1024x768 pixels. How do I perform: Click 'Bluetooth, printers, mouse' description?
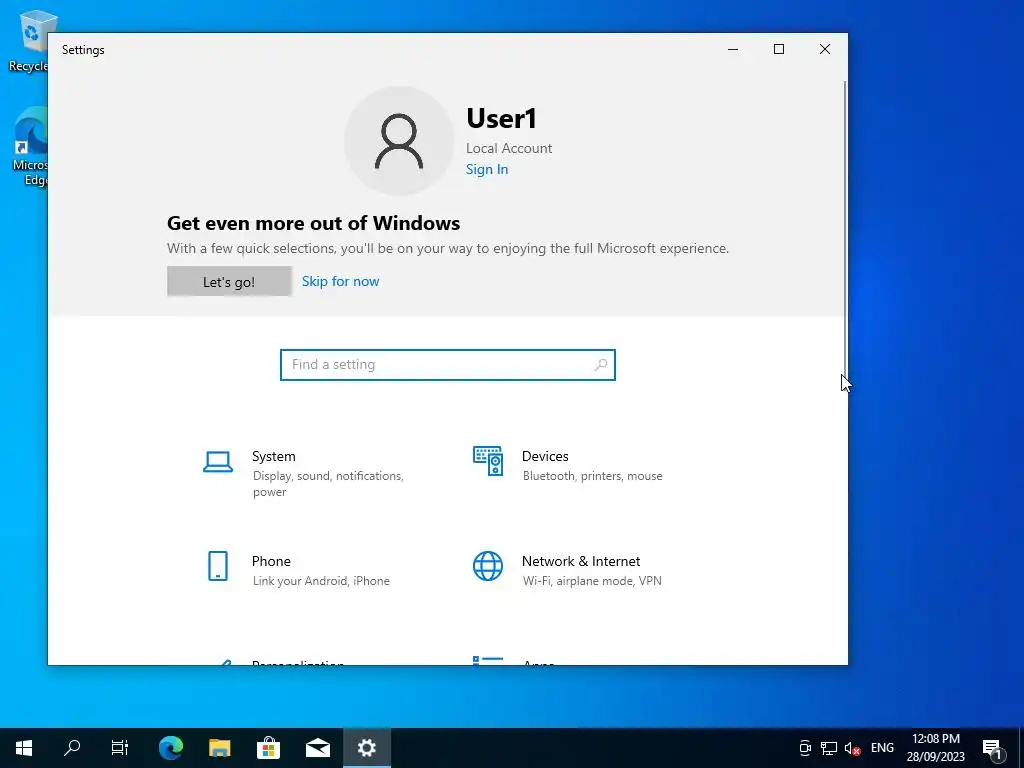pyautogui.click(x=592, y=476)
